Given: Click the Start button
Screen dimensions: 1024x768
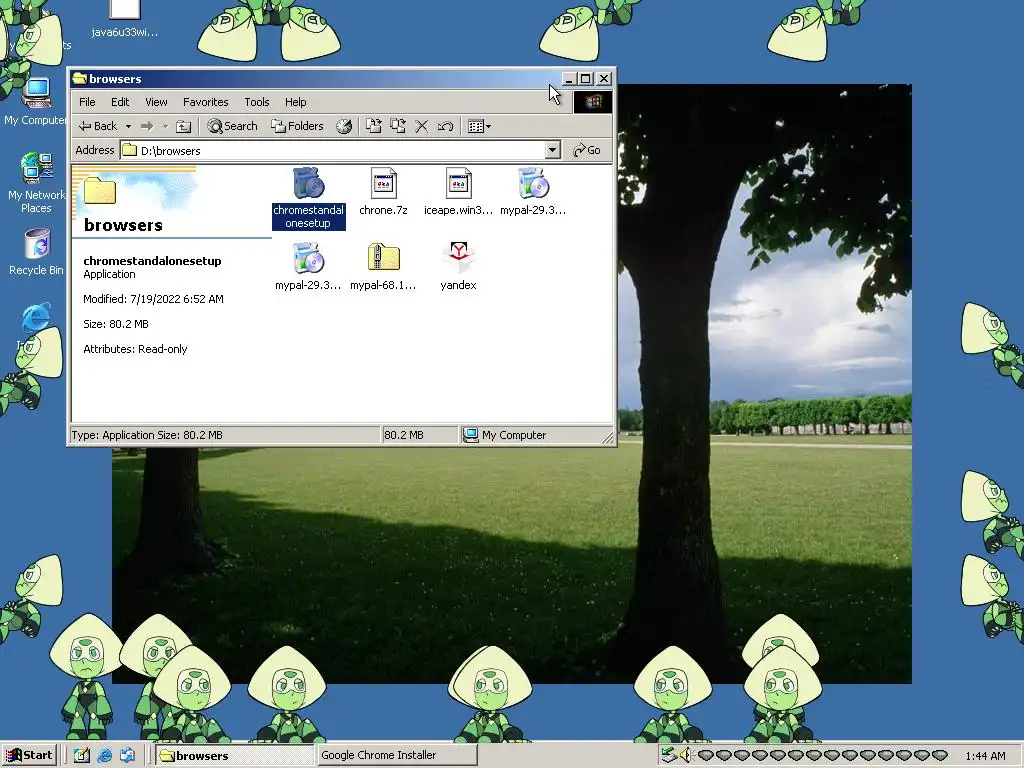Looking at the screenshot, I should point(29,755).
